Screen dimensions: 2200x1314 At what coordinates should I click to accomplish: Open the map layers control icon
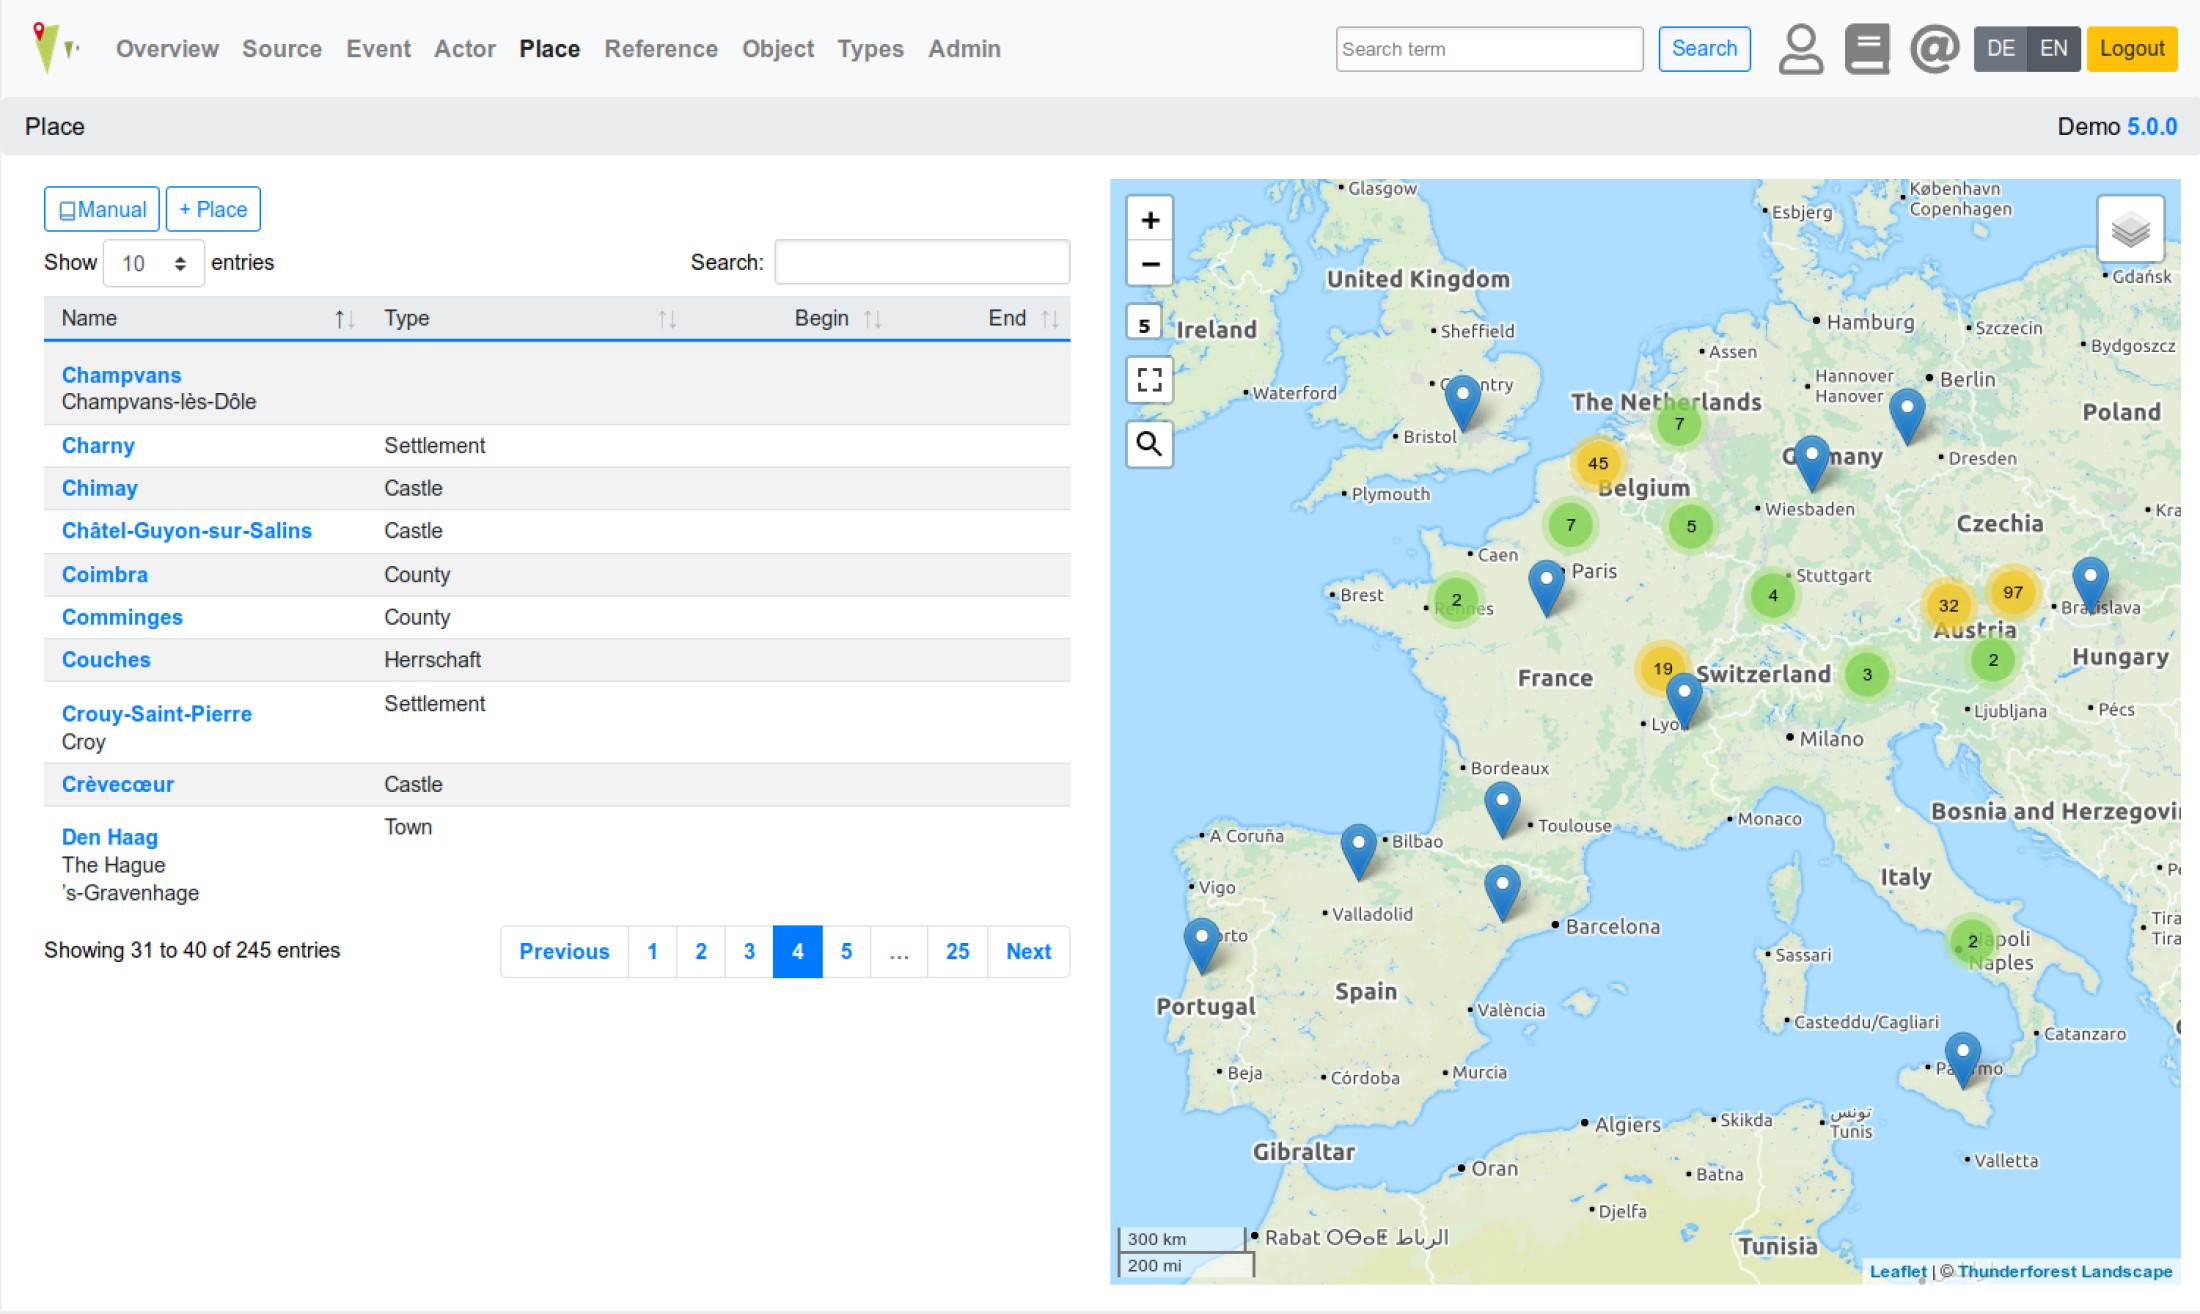pyautogui.click(x=2130, y=230)
